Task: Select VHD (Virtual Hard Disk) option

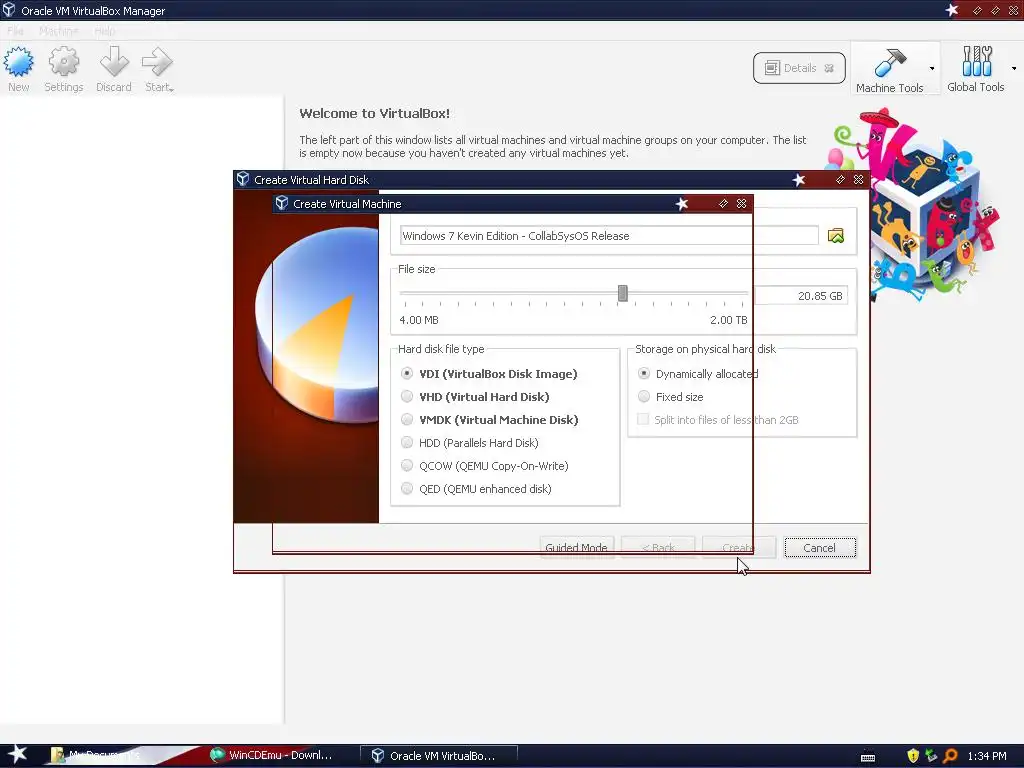Action: 475,396
